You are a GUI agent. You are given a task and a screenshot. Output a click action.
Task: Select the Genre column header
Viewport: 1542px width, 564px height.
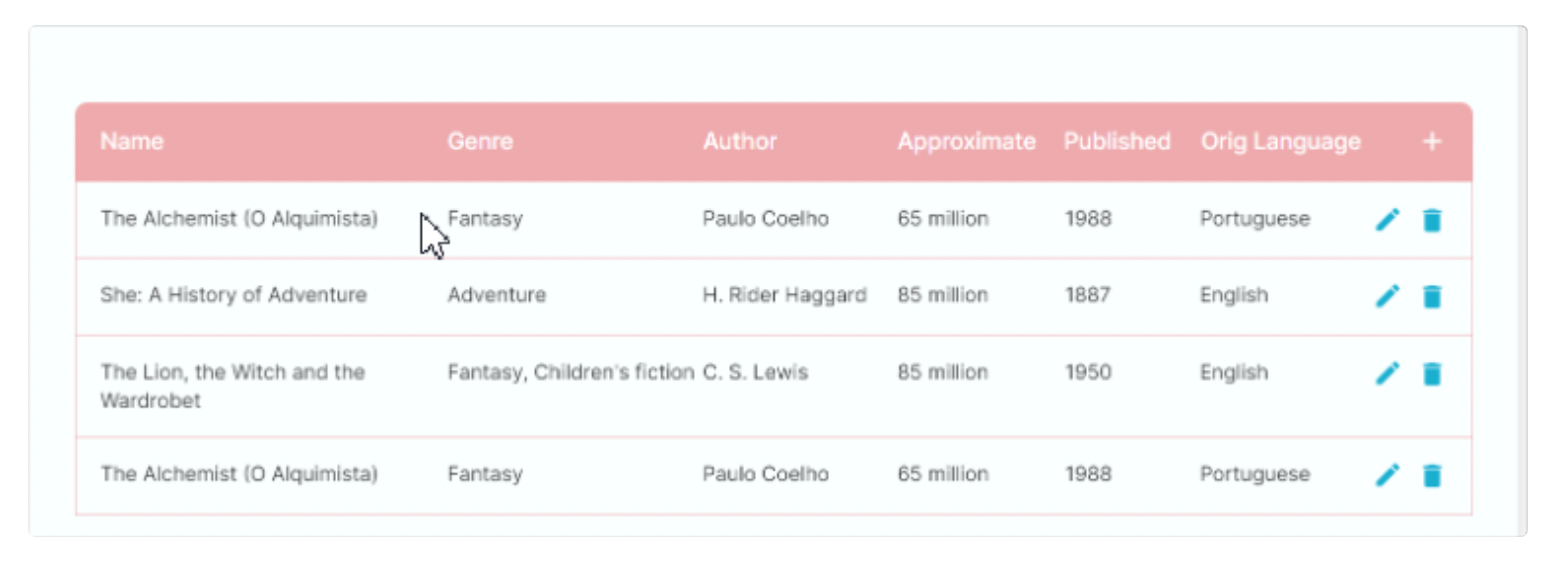click(x=480, y=142)
